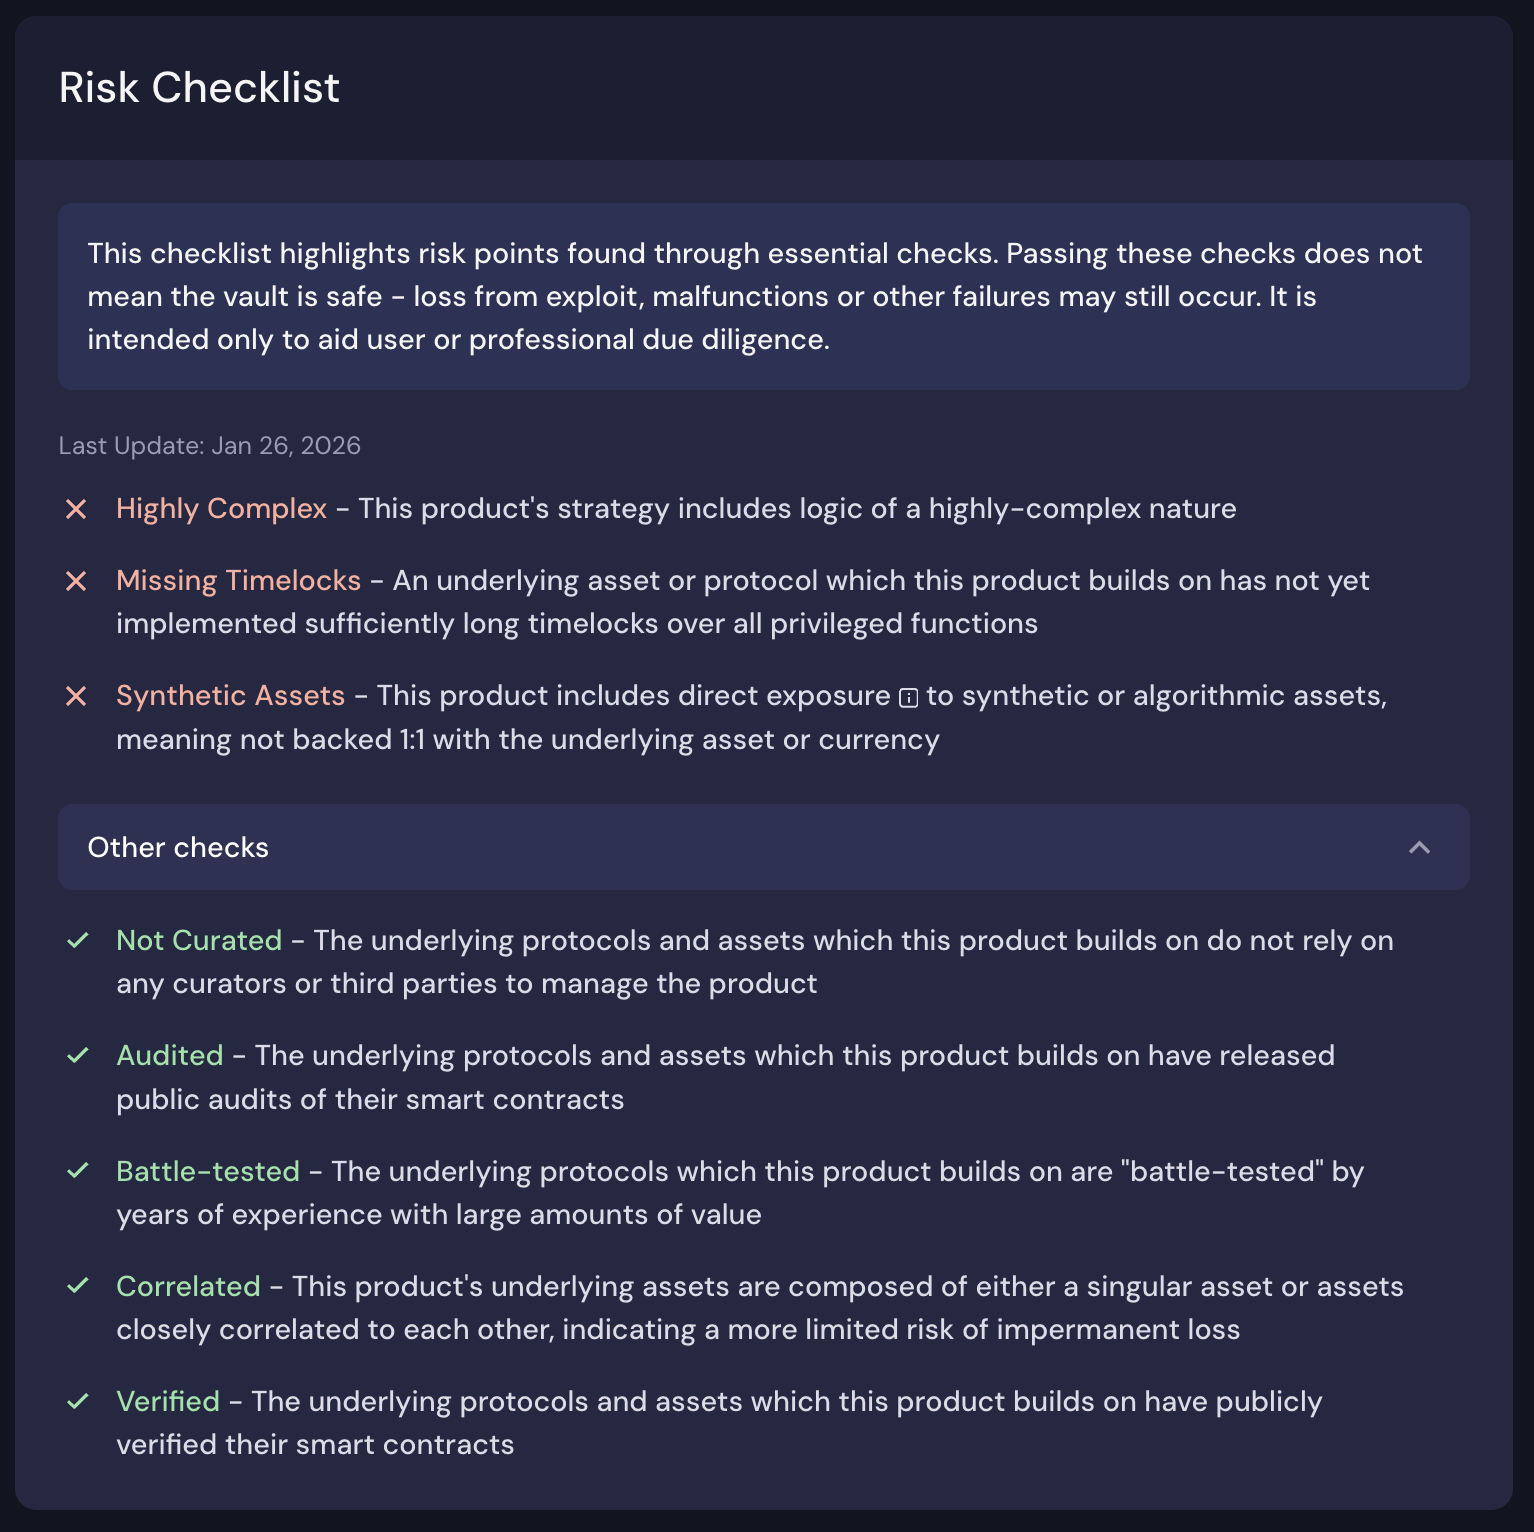Screen dimensions: 1534x1532
Task: Select the Synthetic Assets risk label
Action: point(230,696)
